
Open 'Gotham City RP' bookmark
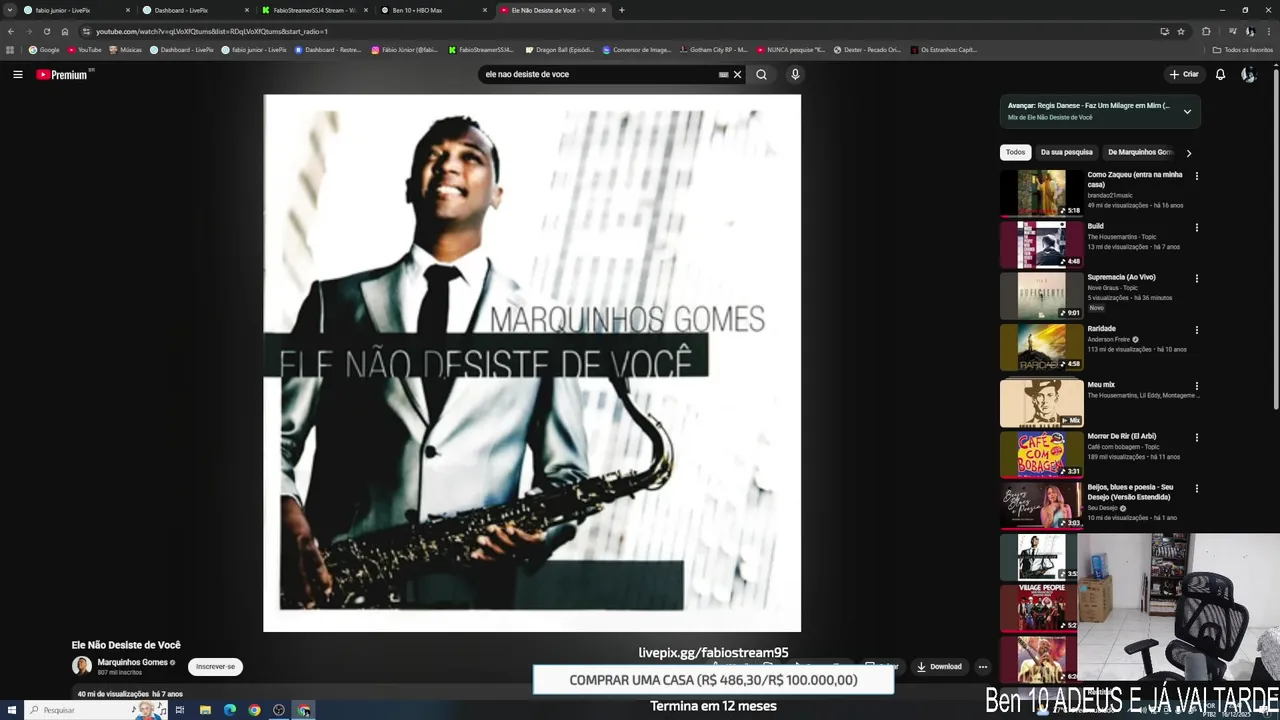[713, 49]
